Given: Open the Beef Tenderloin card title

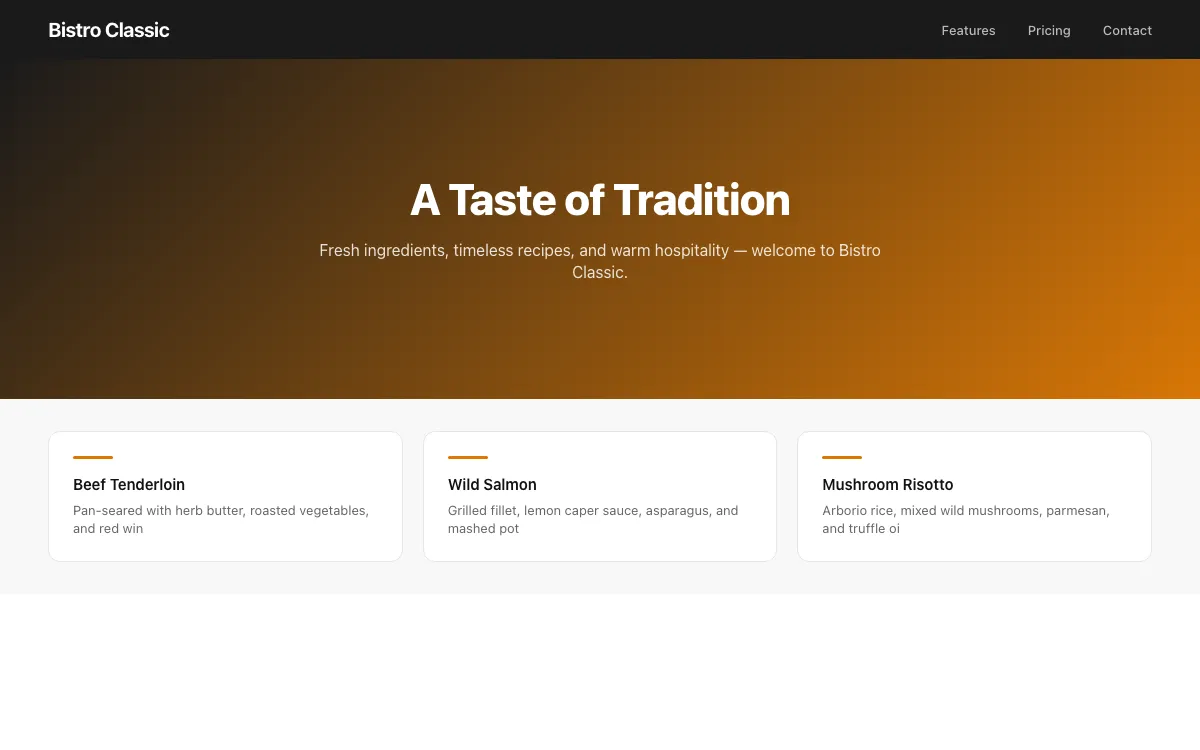Looking at the screenshot, I should point(129,485).
